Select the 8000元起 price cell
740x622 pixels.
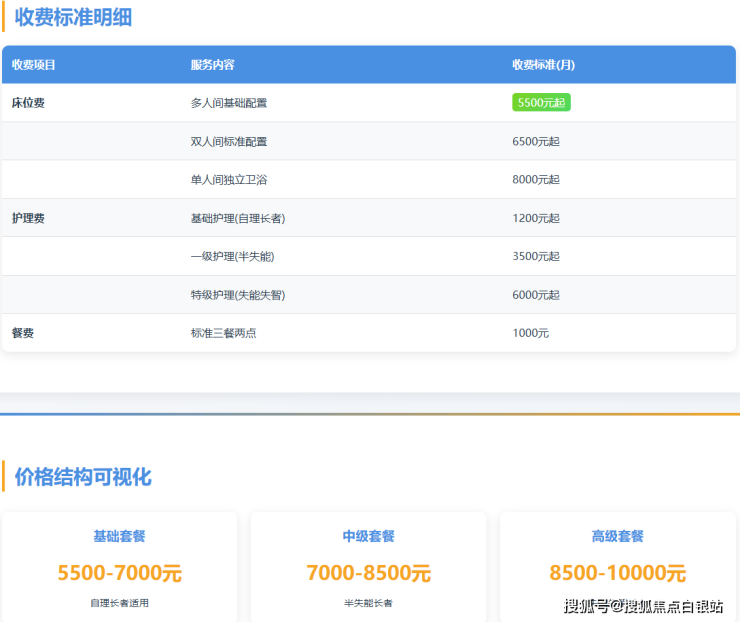coord(536,180)
